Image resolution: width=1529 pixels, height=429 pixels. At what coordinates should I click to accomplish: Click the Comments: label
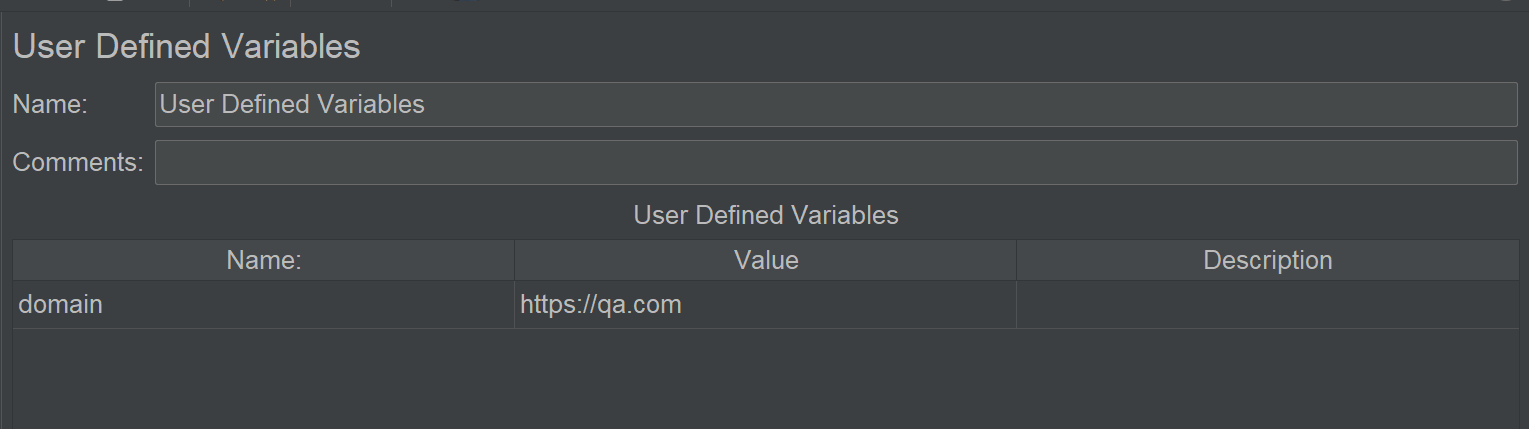point(78,162)
